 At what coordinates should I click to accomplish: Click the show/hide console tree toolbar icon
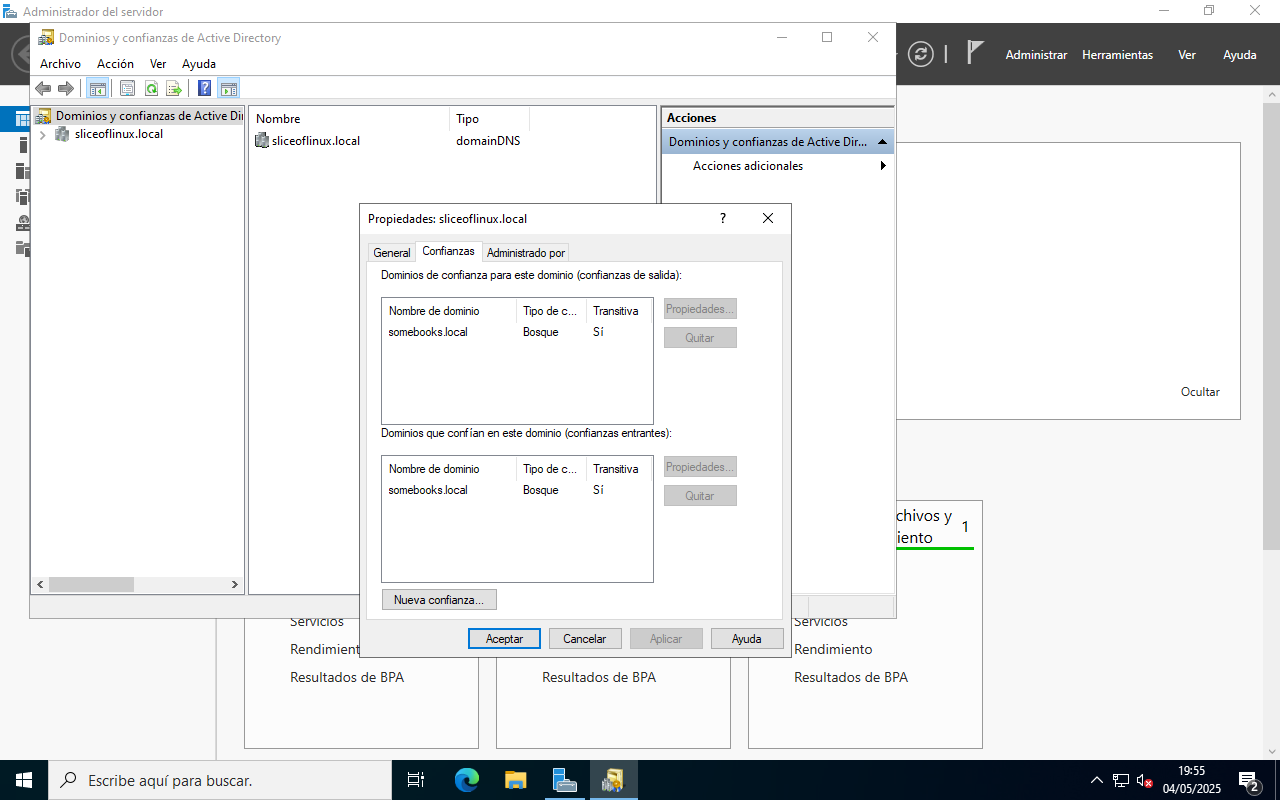[x=98, y=88]
